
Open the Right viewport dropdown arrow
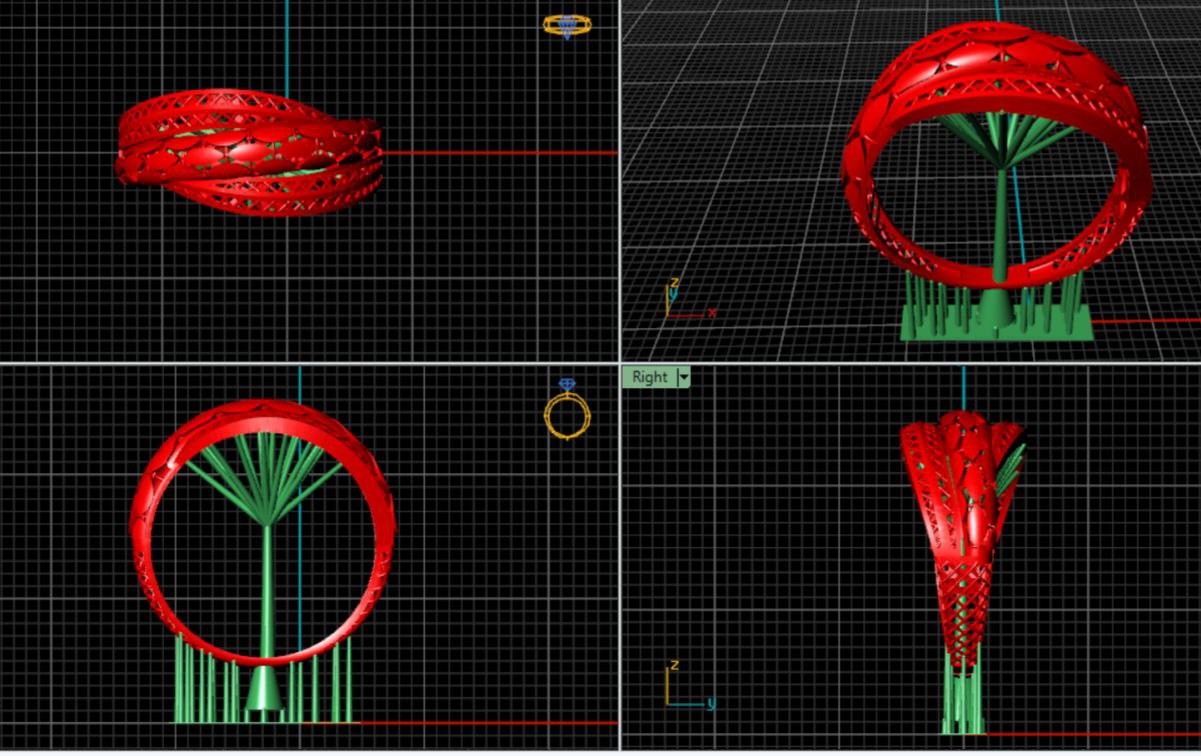click(684, 377)
